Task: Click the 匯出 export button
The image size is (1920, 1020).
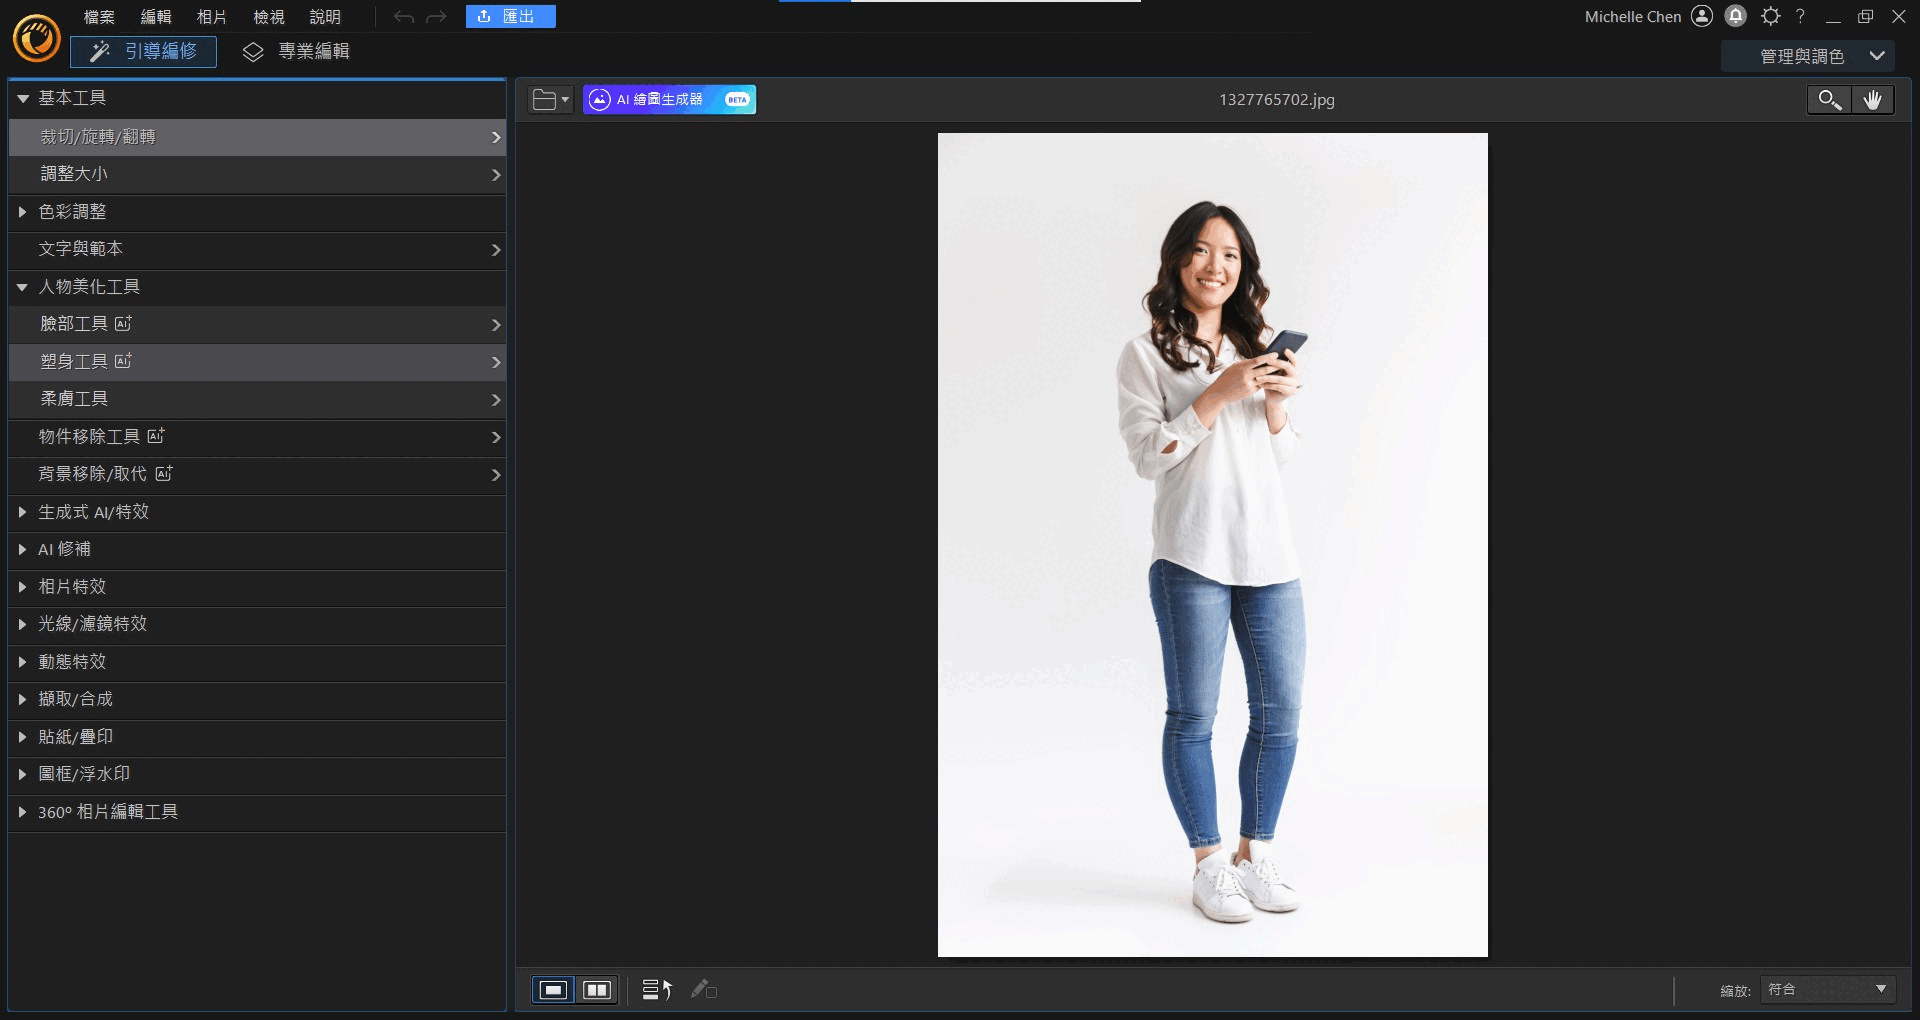Action: click(x=510, y=17)
